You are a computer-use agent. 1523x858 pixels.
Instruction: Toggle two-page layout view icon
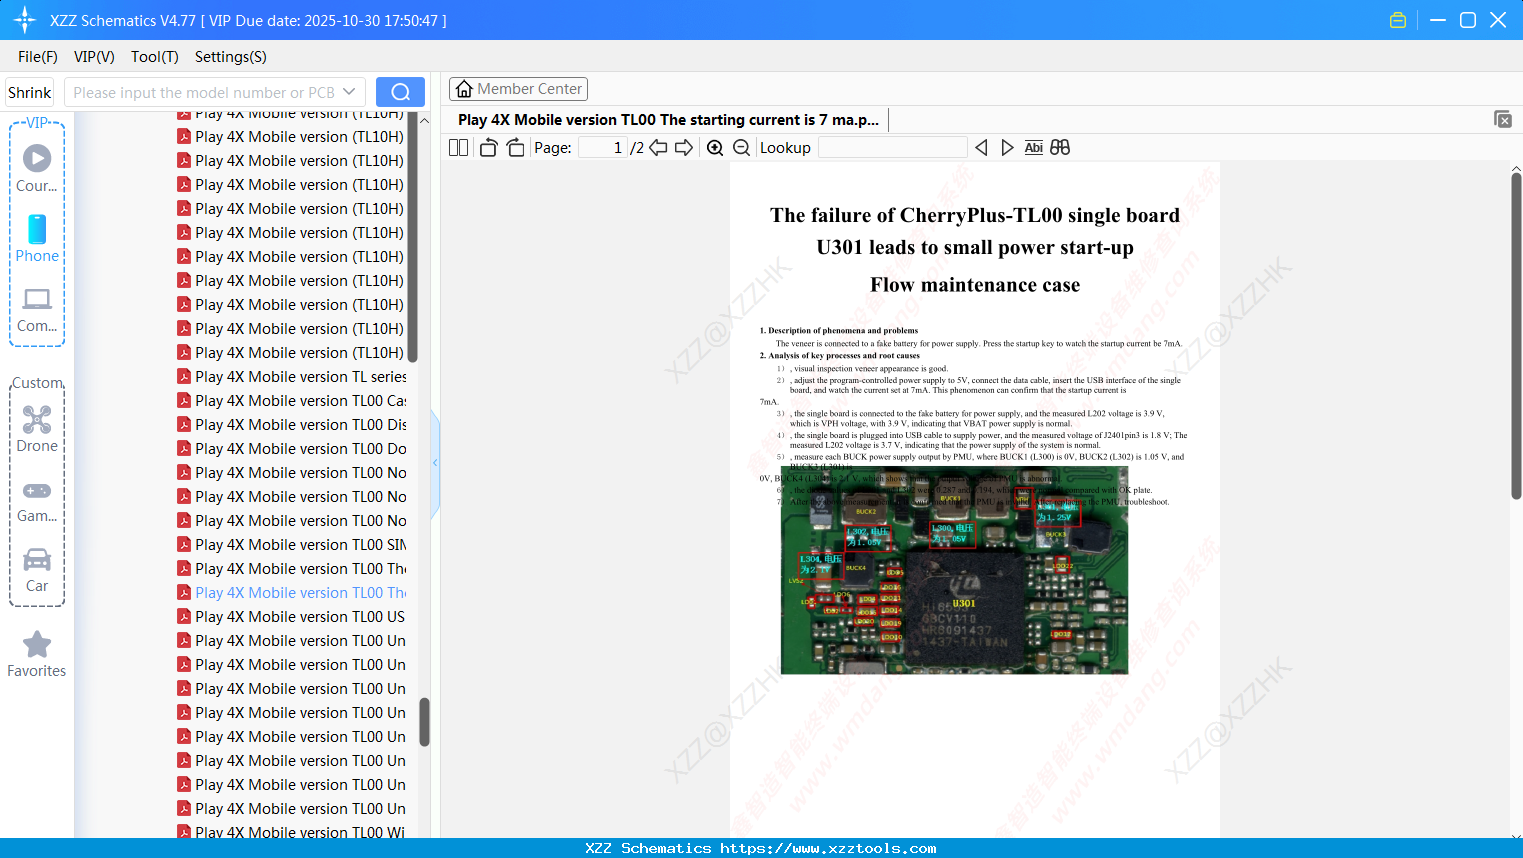458,148
